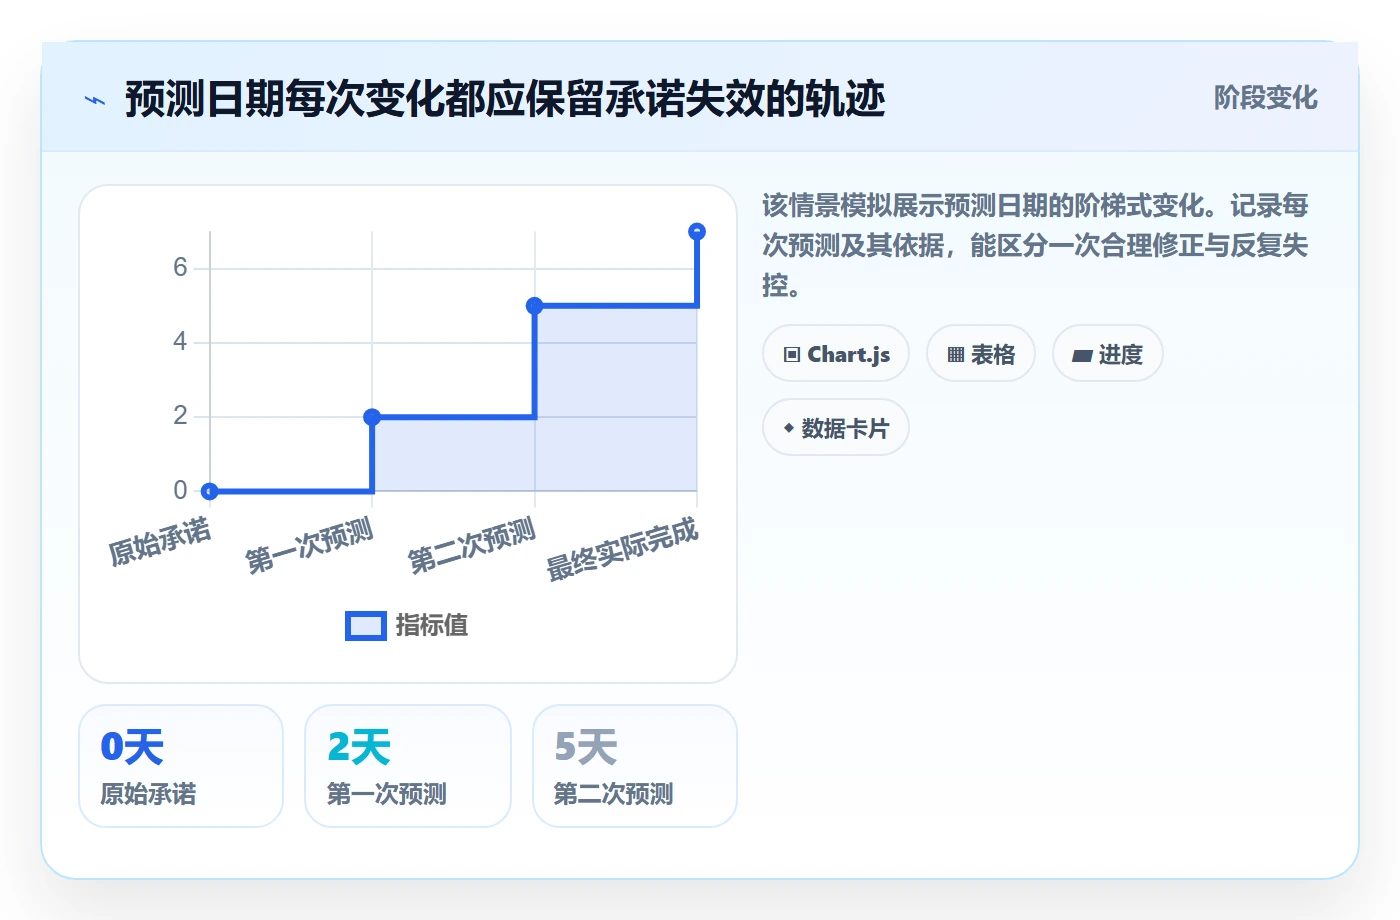This screenshot has width=1400, height=920.
Task: Click the lightning bolt icon beside the title
Action: 95,100
